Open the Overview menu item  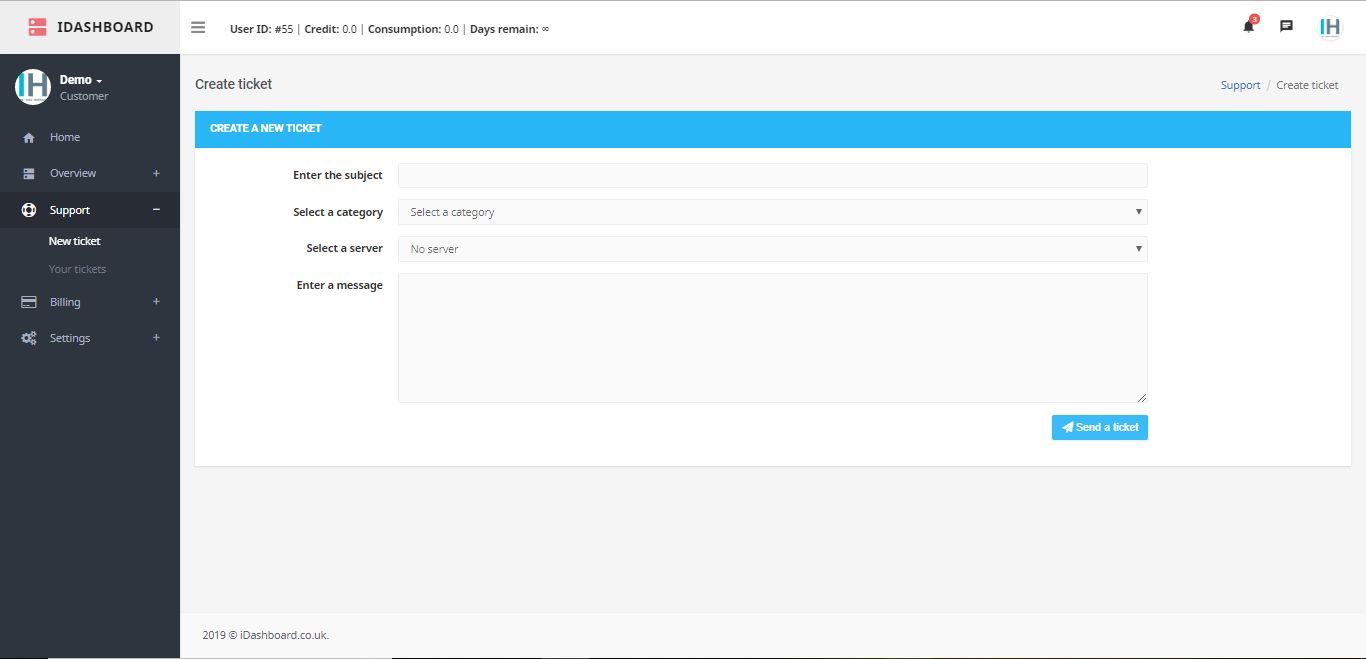click(x=73, y=173)
